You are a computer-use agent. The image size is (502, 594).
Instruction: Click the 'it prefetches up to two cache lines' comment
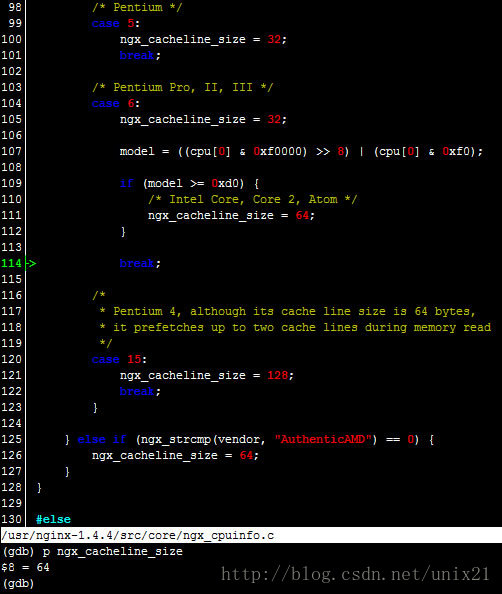(295, 327)
